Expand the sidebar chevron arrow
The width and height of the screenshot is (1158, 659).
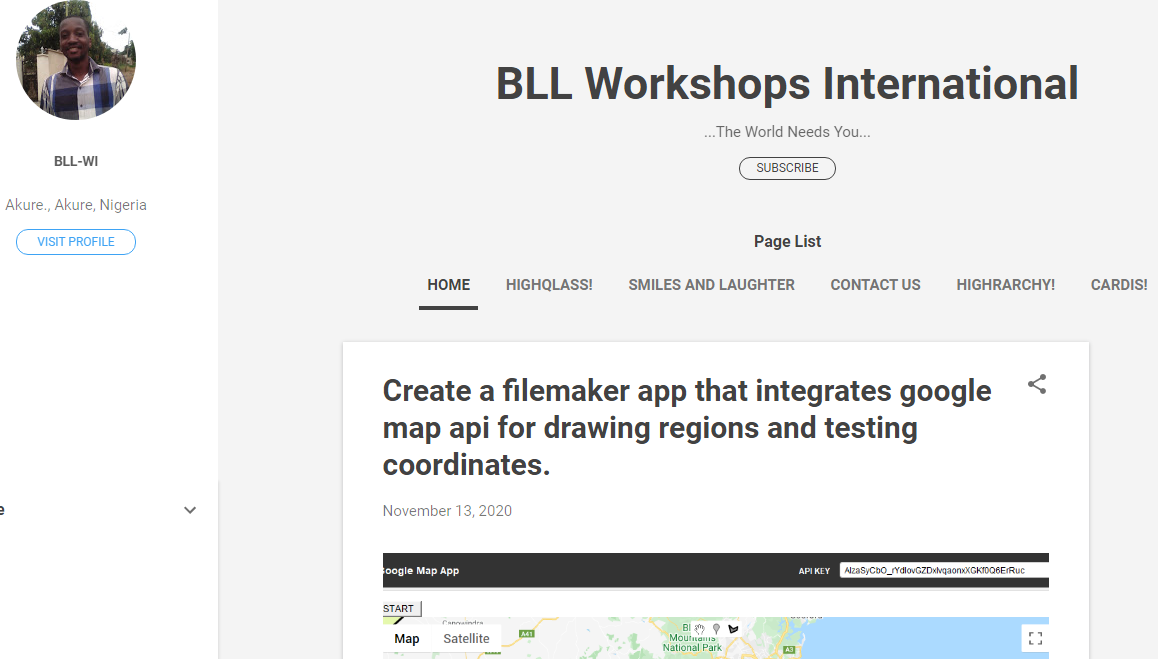(x=190, y=510)
